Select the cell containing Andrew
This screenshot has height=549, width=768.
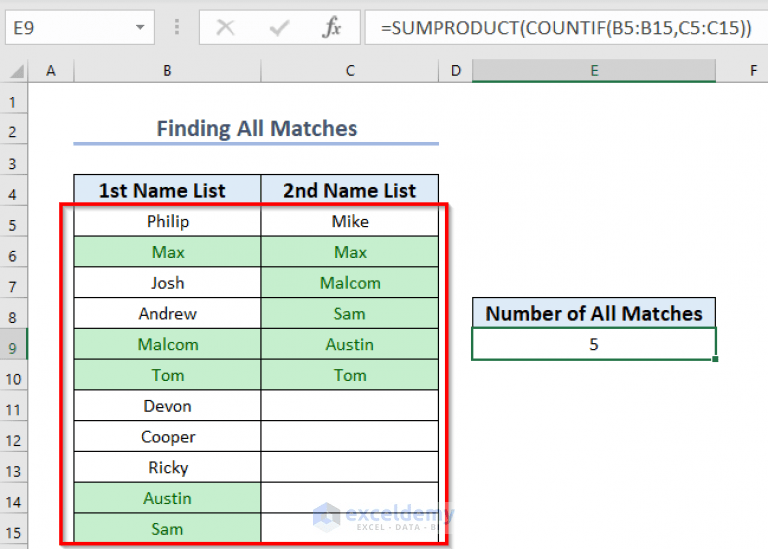coord(167,313)
